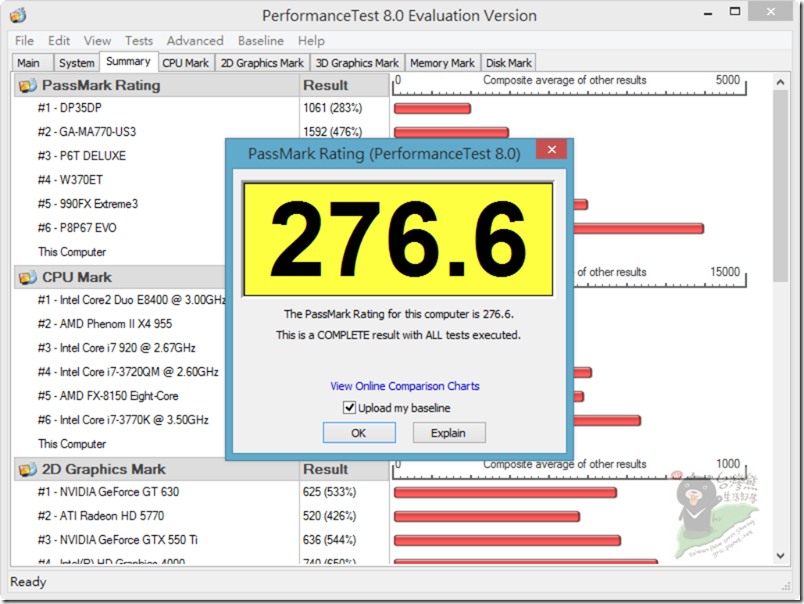Close the PassMark Rating dialog
804x604 pixels.
[551, 150]
